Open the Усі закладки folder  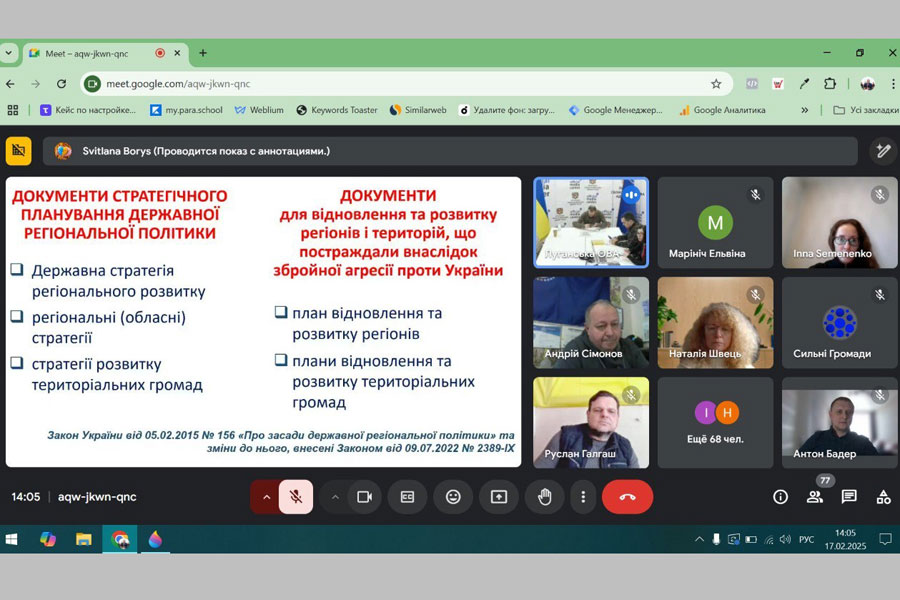pos(866,110)
